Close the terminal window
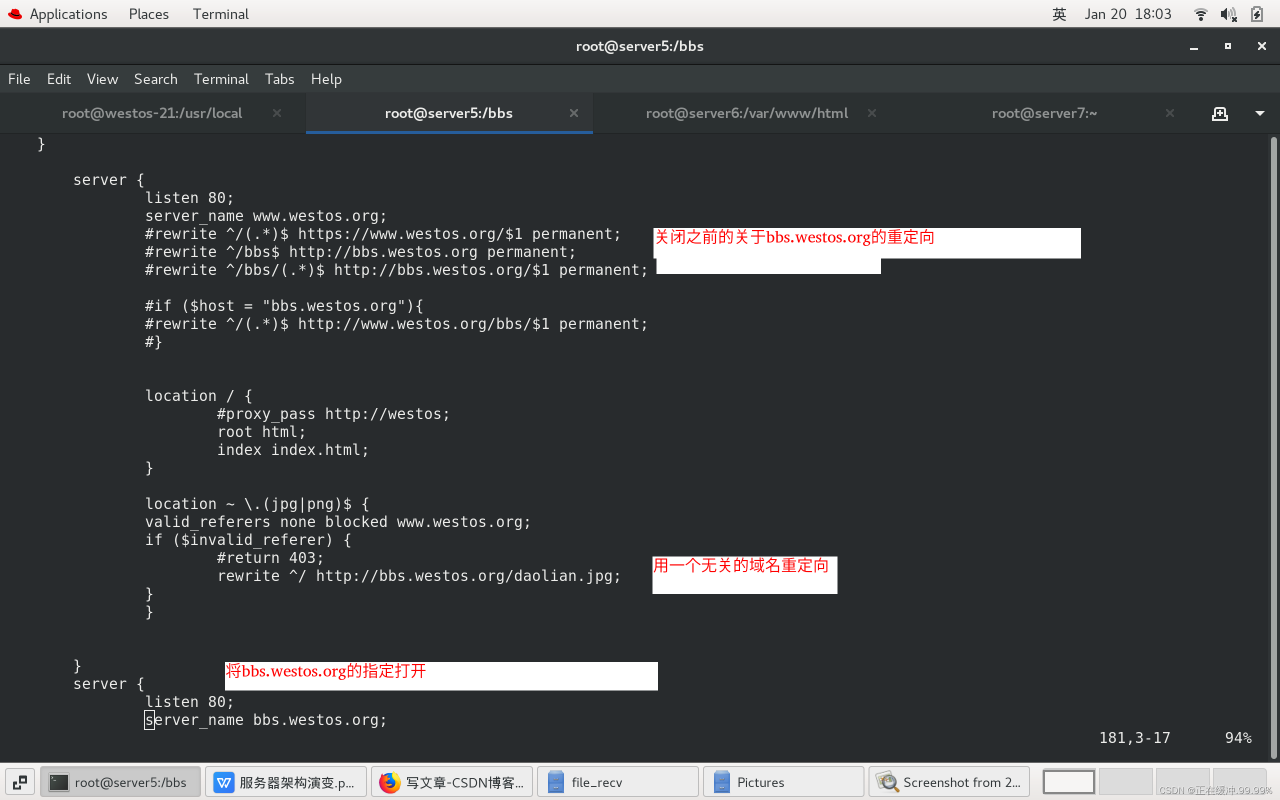Image resolution: width=1280 pixels, height=800 pixels. [x=1261, y=46]
